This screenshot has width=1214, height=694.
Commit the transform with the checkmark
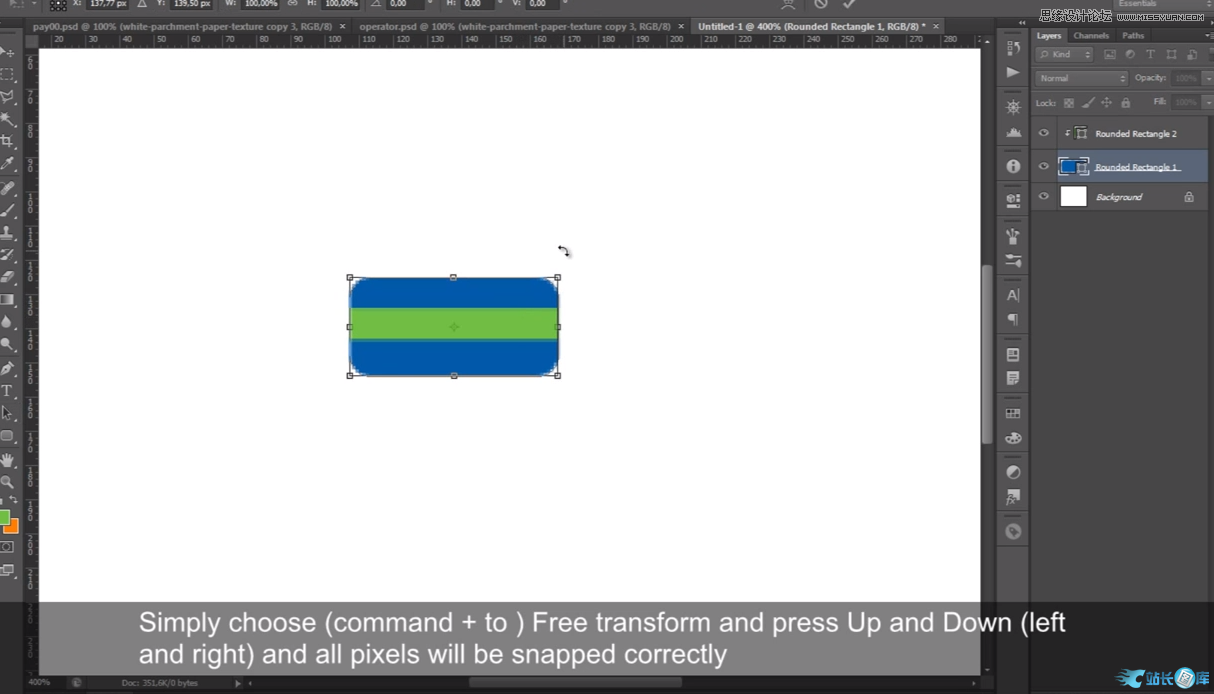click(x=849, y=4)
